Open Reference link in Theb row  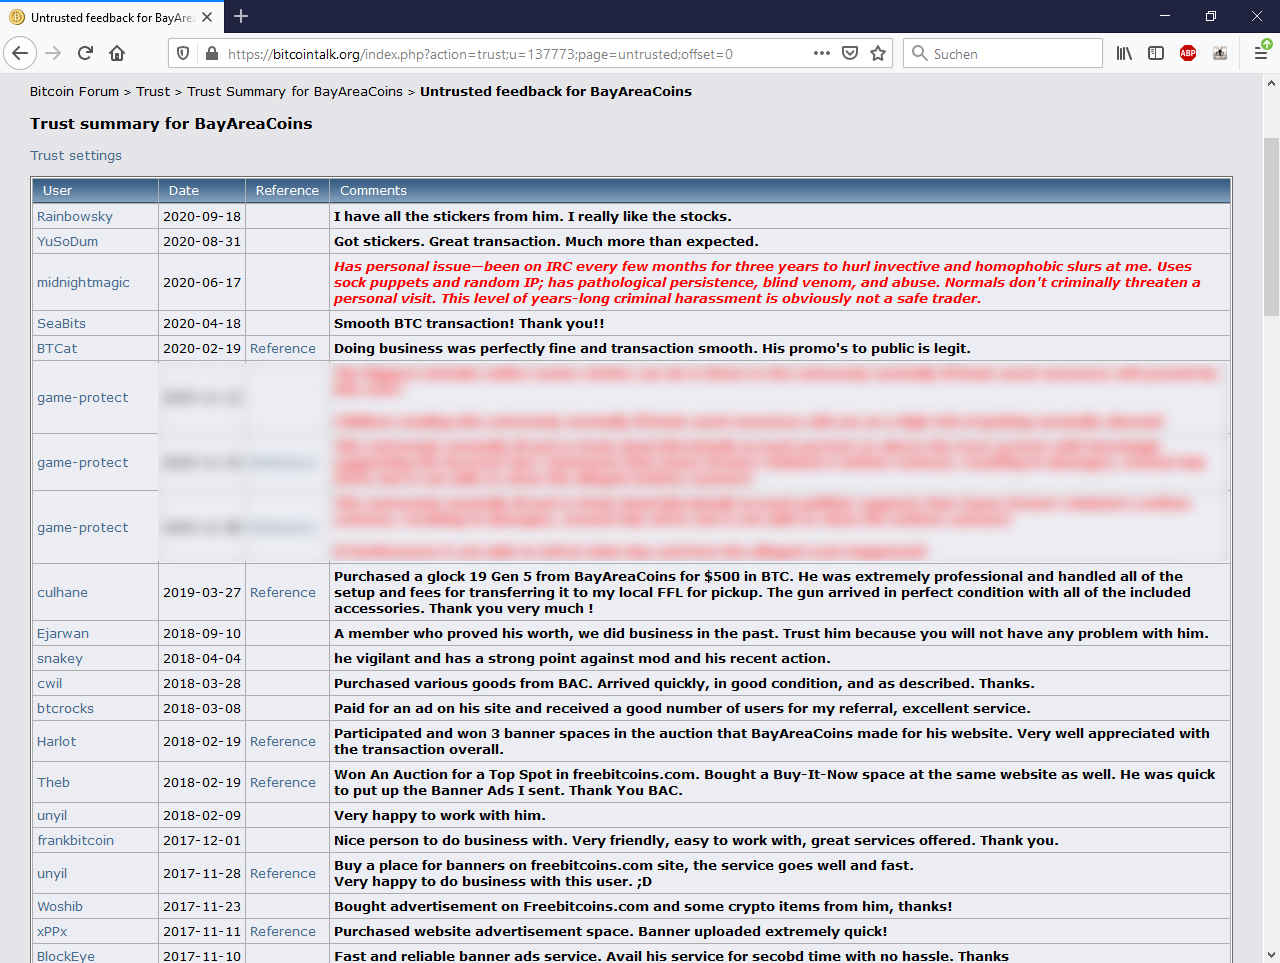pyautogui.click(x=283, y=782)
